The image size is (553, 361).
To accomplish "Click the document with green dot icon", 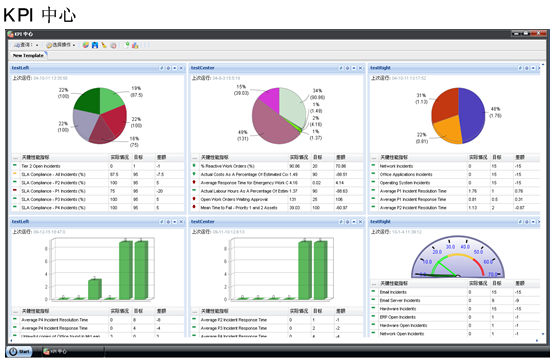I will coord(127,45).
